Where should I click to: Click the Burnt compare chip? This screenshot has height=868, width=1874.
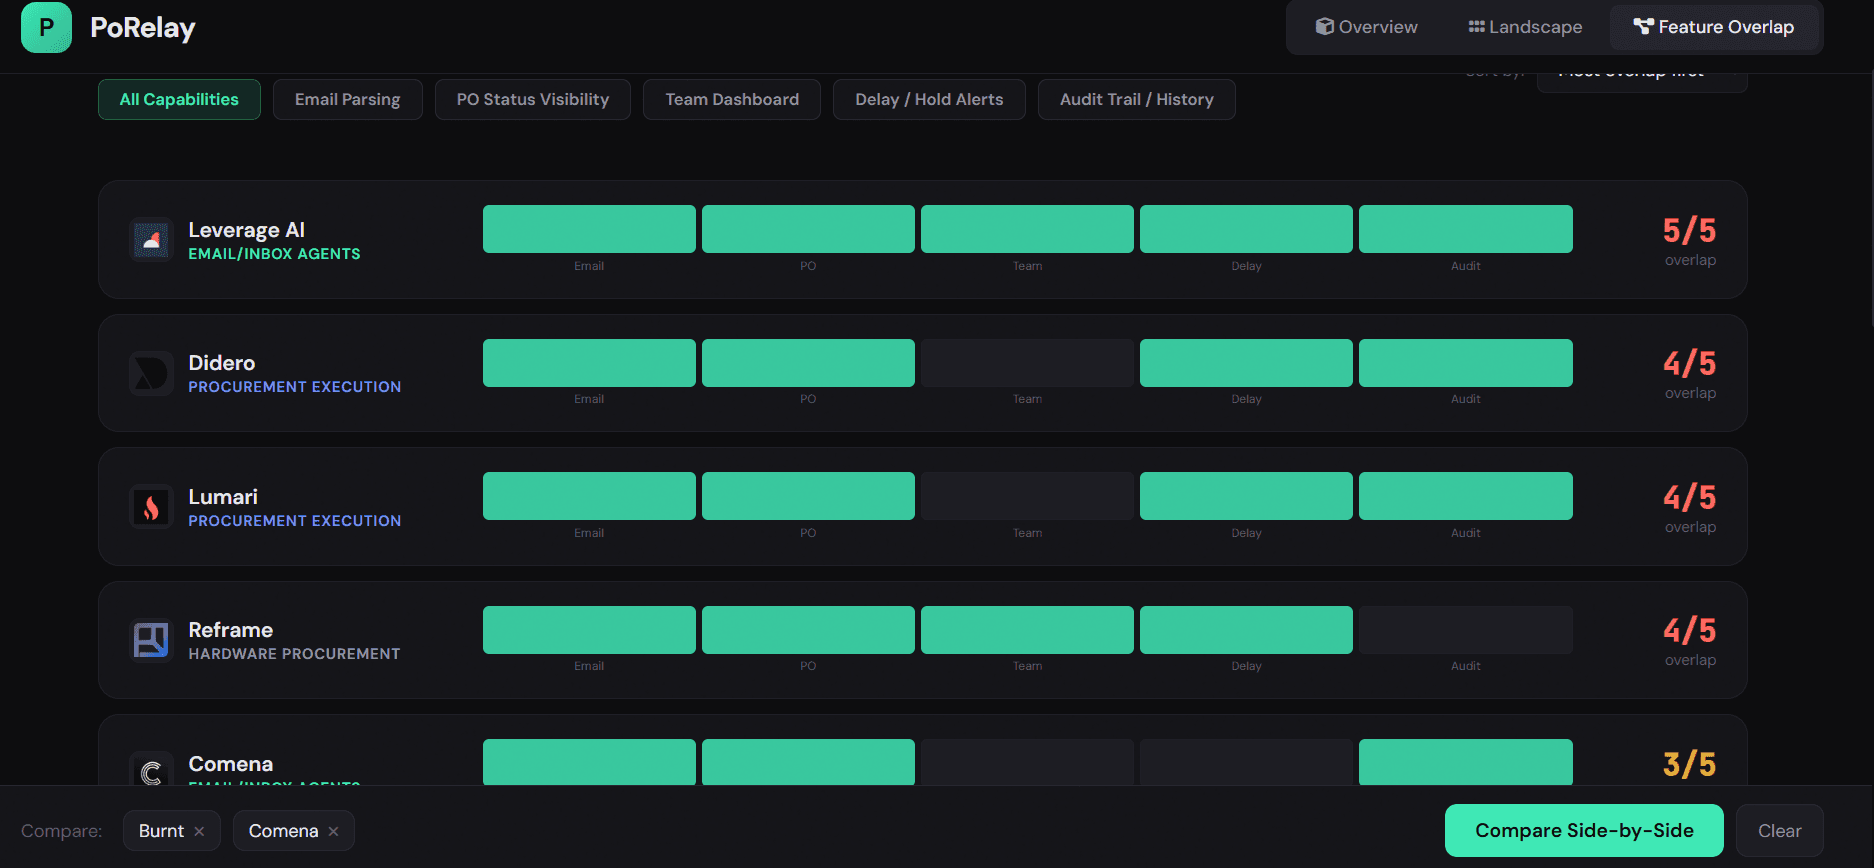pos(171,831)
